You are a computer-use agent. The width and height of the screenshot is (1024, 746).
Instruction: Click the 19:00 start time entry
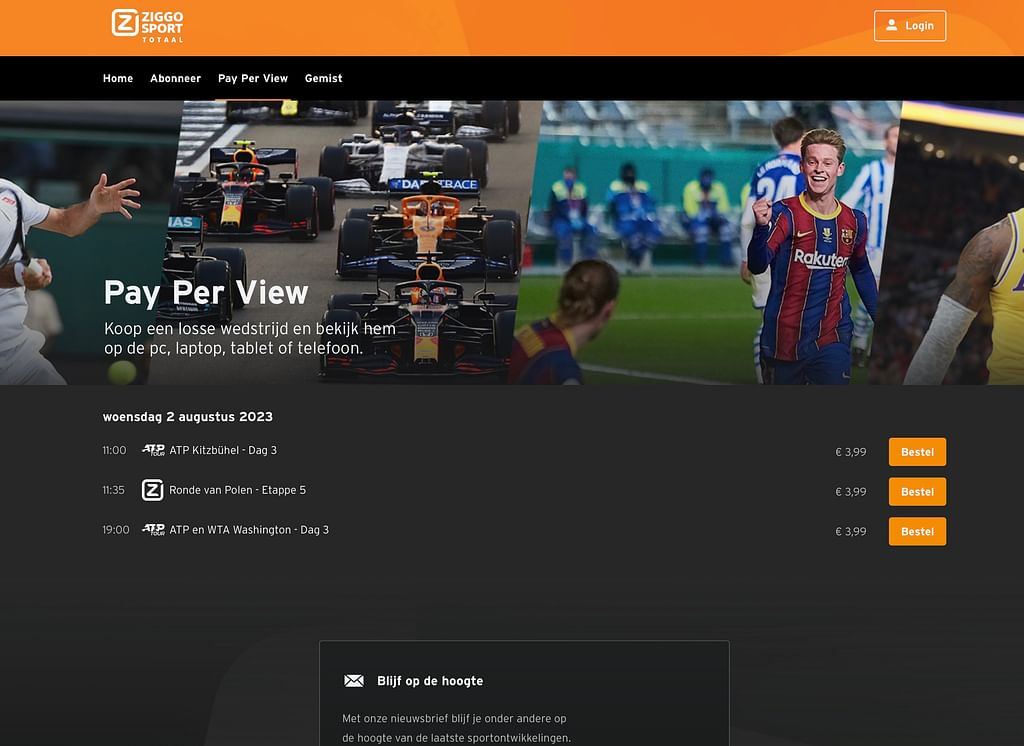[x=115, y=530]
